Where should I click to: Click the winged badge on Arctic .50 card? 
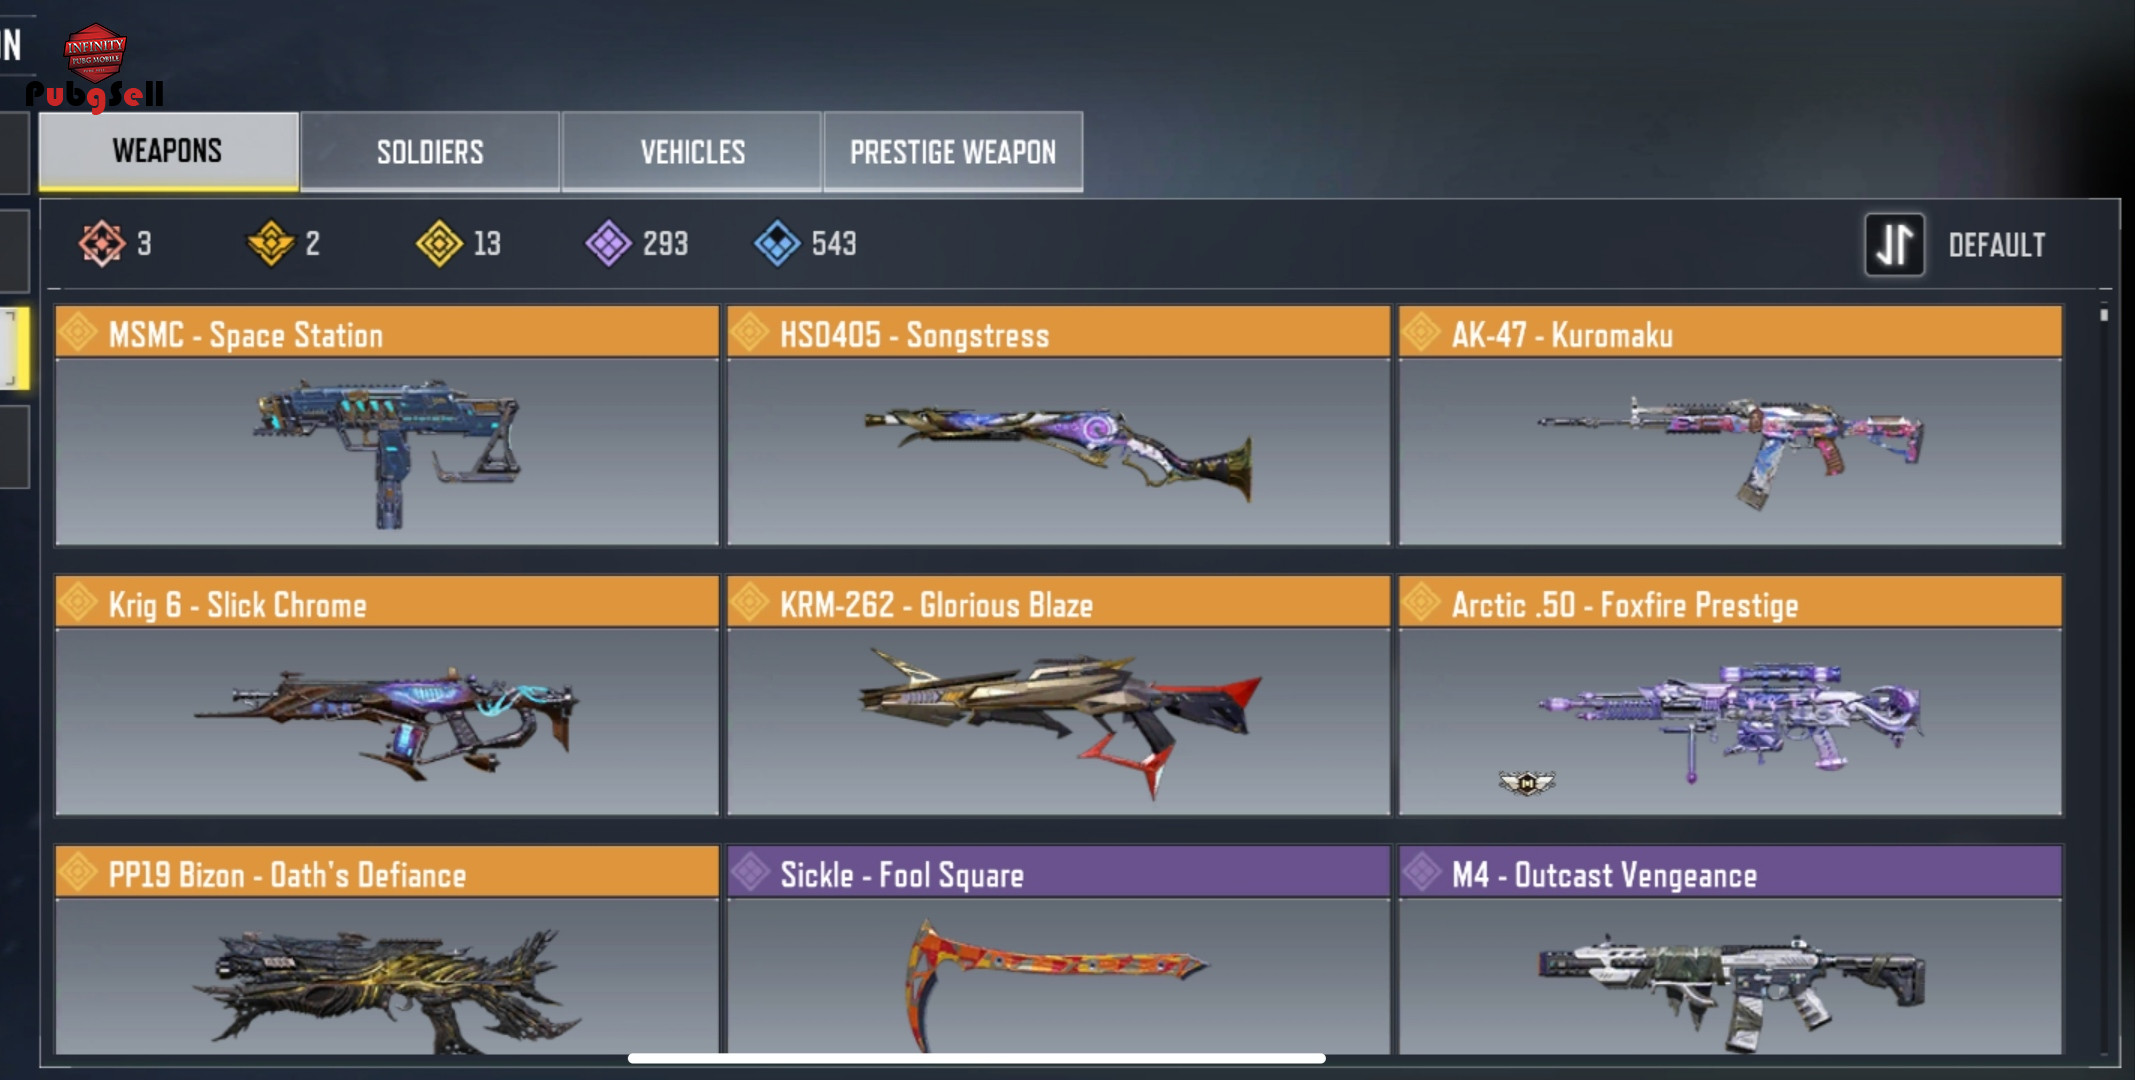coord(1527,782)
